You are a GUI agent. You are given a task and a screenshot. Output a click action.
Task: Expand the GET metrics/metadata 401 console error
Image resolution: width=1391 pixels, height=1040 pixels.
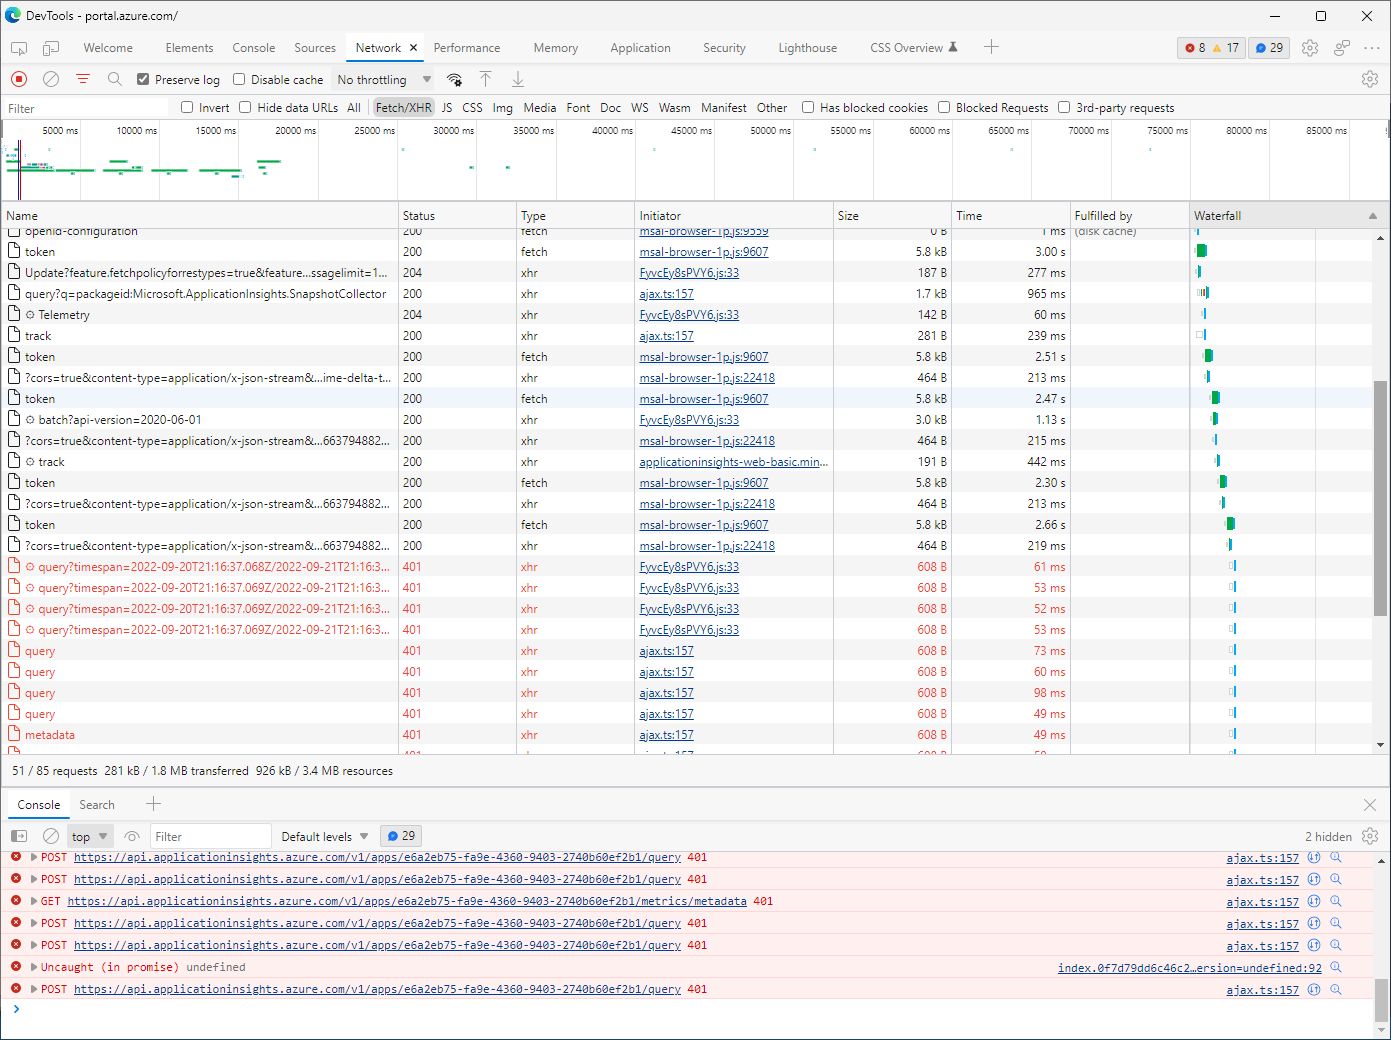point(34,901)
